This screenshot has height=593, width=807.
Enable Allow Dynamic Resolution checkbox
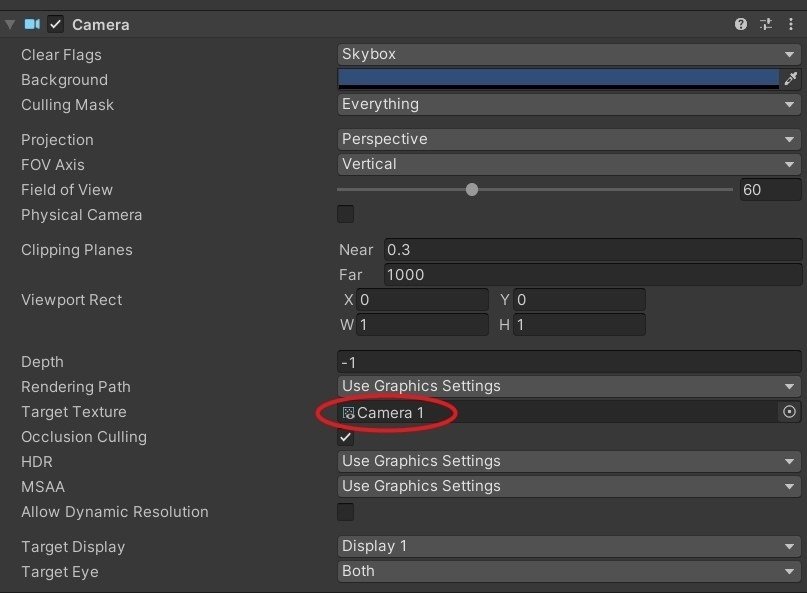pos(345,512)
